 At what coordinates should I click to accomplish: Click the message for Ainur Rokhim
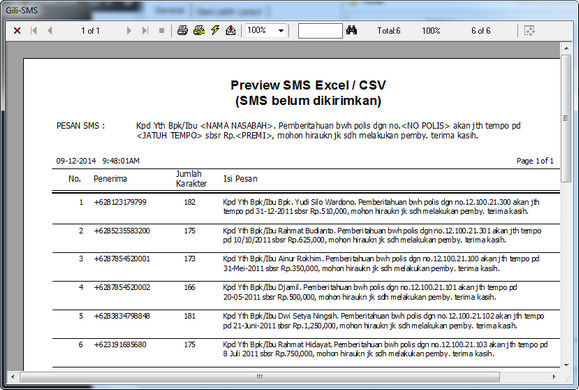coord(381,264)
